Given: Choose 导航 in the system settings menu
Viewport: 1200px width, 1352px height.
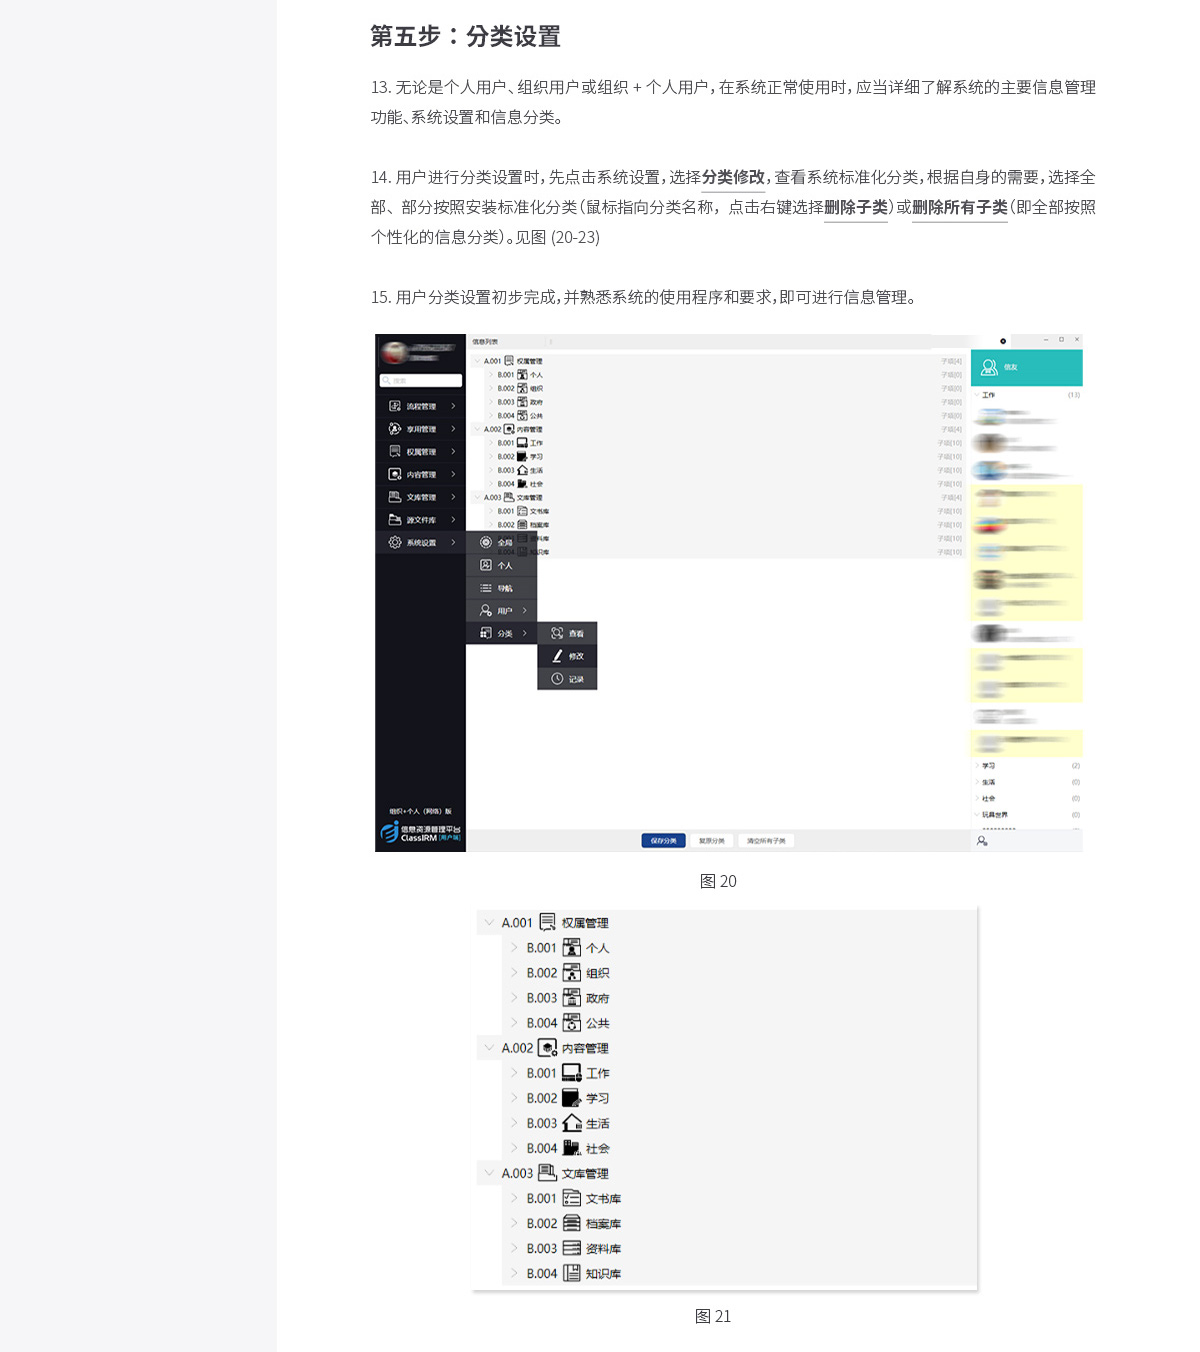Looking at the screenshot, I should pos(502,588).
